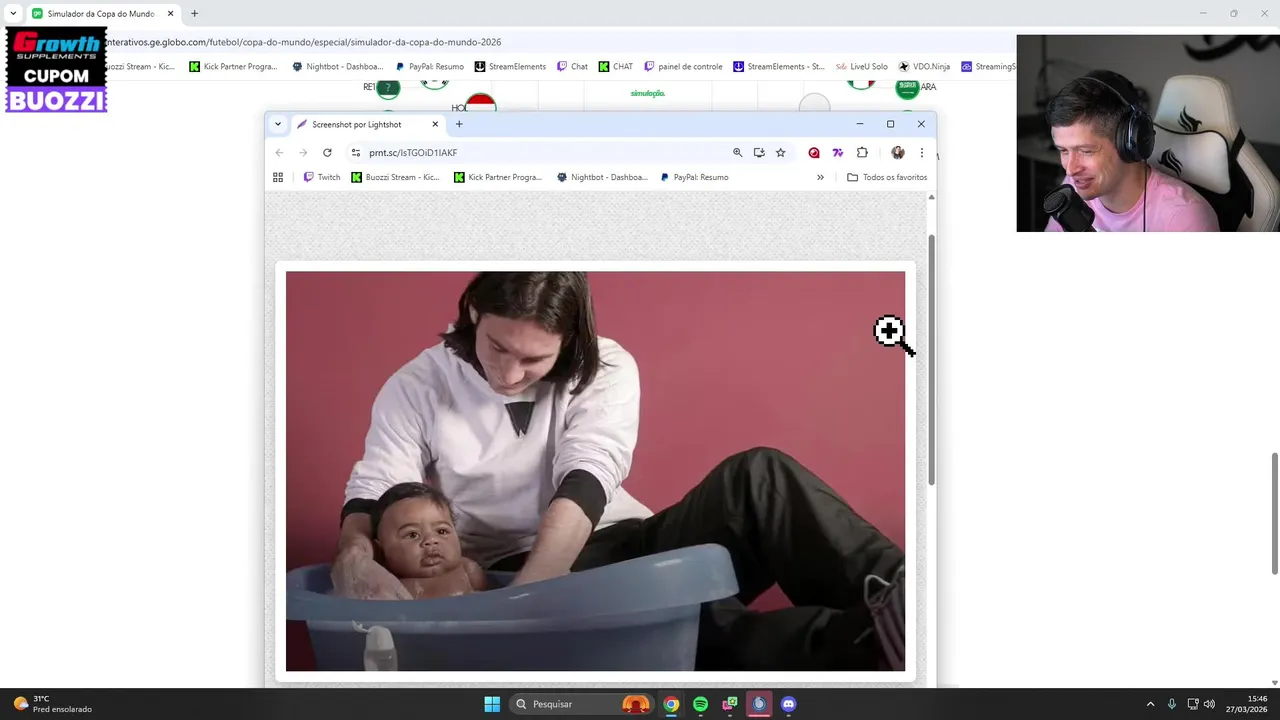Open the Nightbot - Dashboa... bookmark in the background window
The height and width of the screenshot is (720, 1280).
click(x=338, y=67)
